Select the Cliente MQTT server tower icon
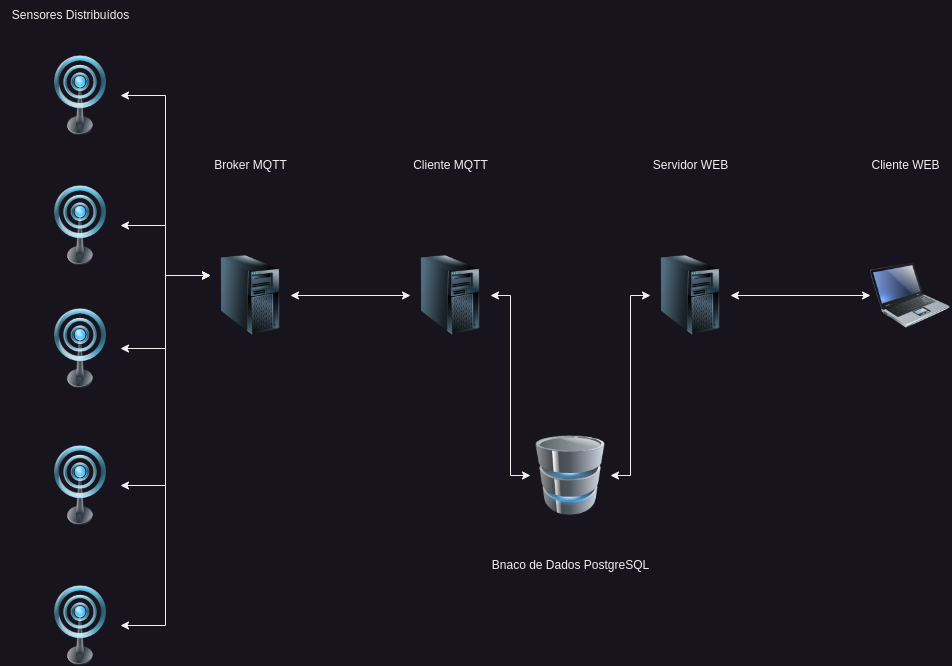This screenshot has height=666, width=952. click(450, 295)
